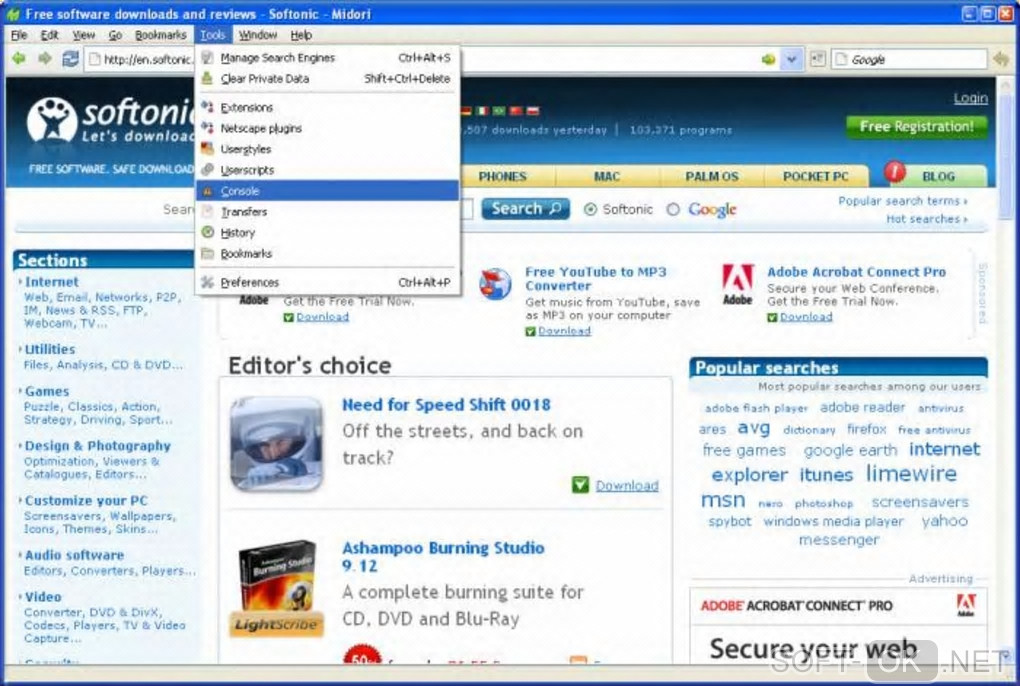This screenshot has width=1020, height=686.
Task: Click Download link under Free YouTube to MP3
Action: point(565,331)
